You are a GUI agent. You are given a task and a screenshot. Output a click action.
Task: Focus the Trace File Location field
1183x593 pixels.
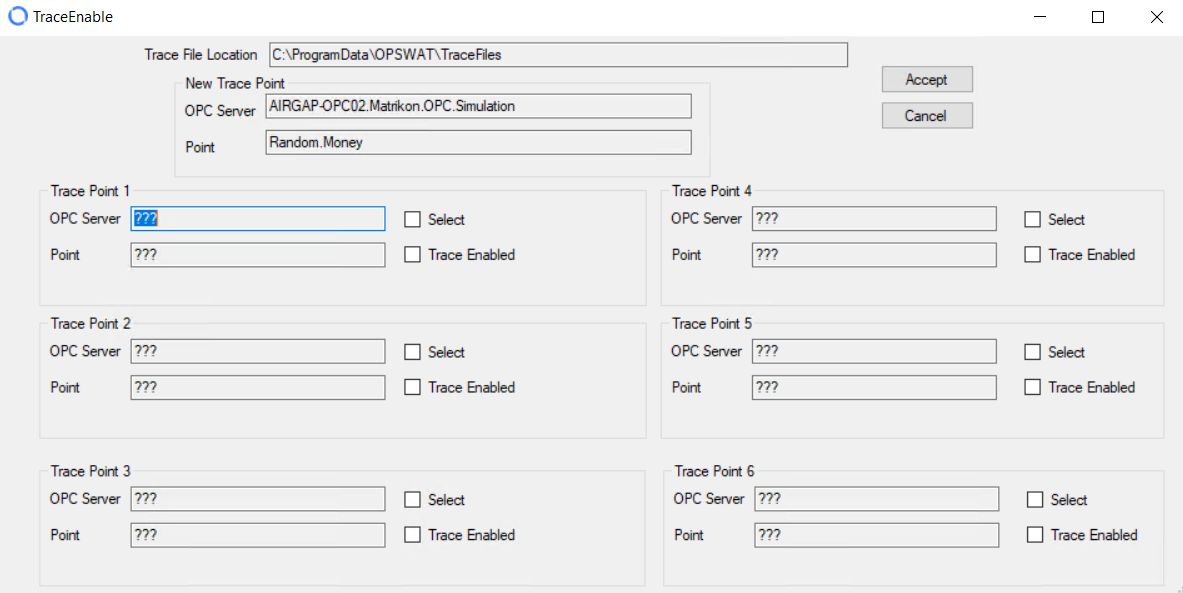pyautogui.click(x=558, y=54)
